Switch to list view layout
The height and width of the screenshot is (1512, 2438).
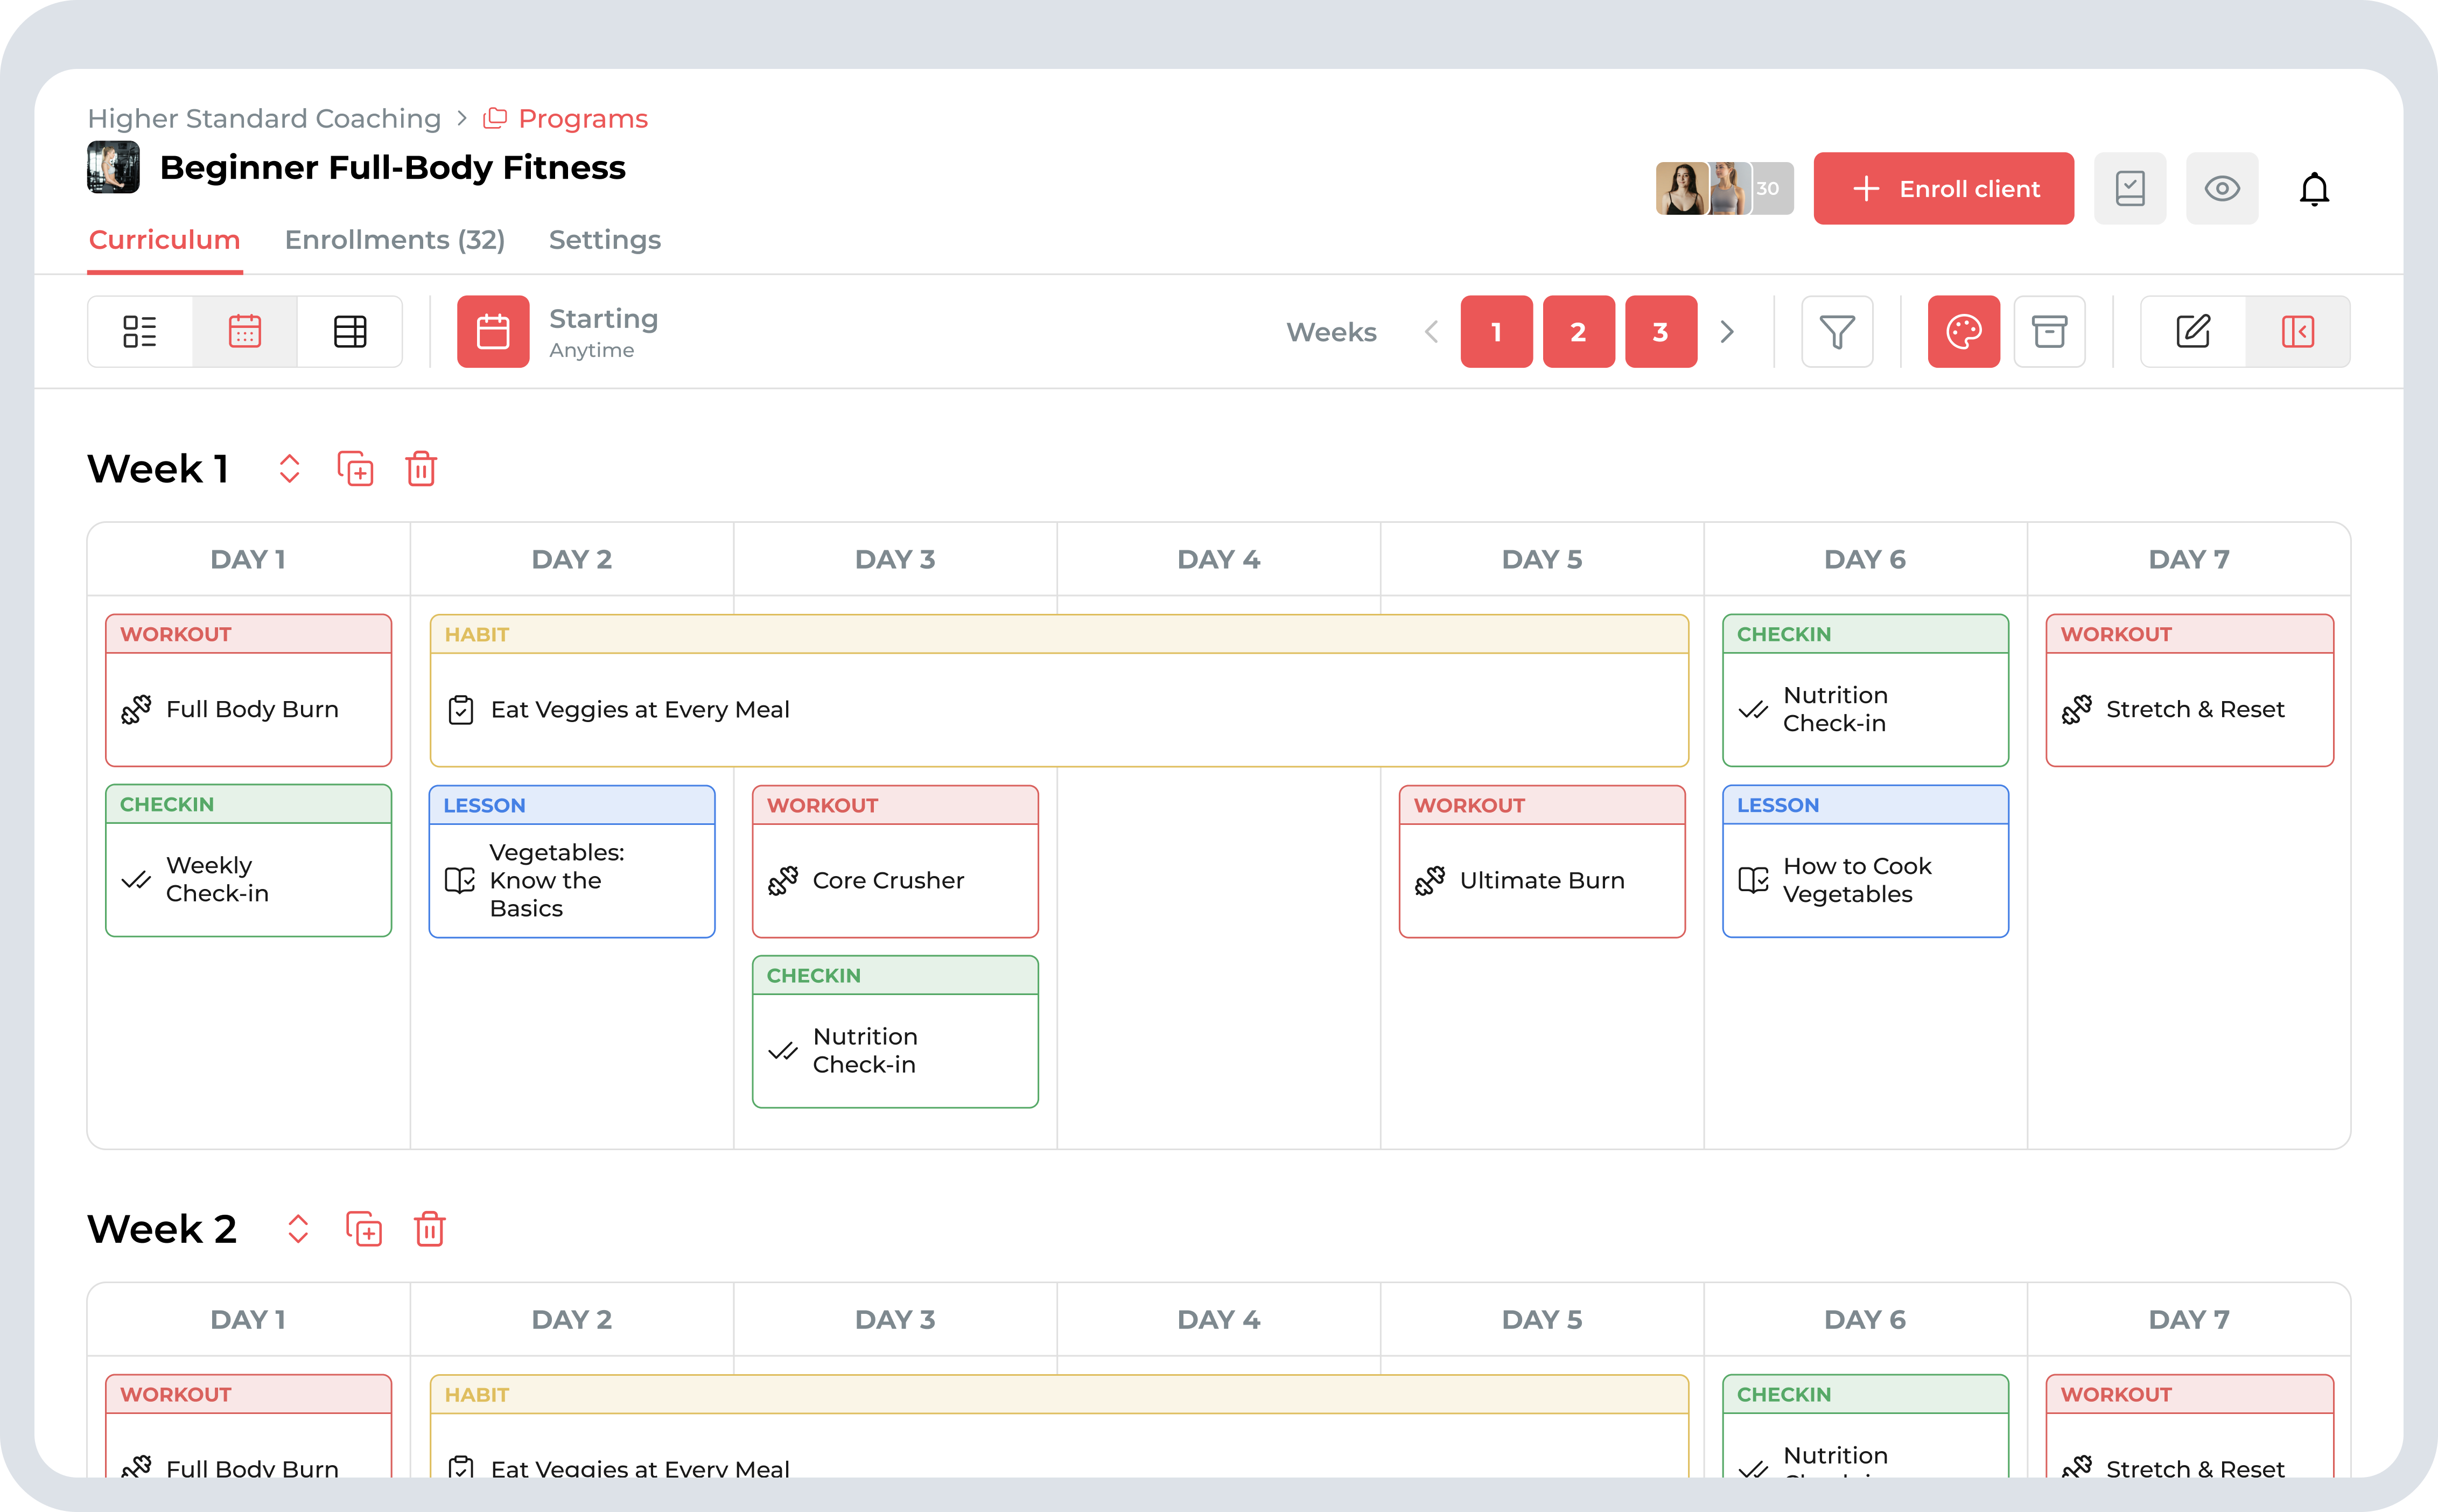[x=140, y=331]
